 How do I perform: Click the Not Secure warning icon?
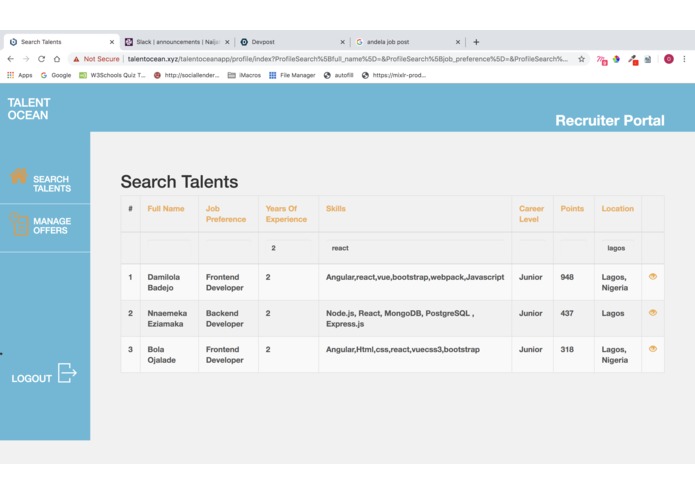click(76, 59)
